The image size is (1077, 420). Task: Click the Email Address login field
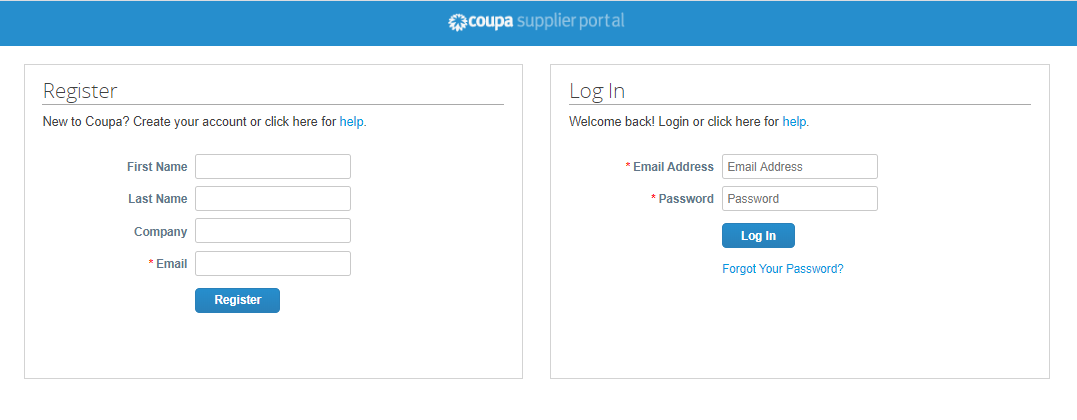coord(800,166)
